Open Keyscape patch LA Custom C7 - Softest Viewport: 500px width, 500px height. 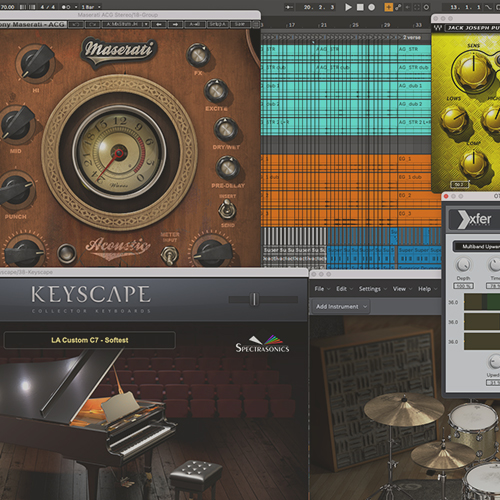(89, 340)
